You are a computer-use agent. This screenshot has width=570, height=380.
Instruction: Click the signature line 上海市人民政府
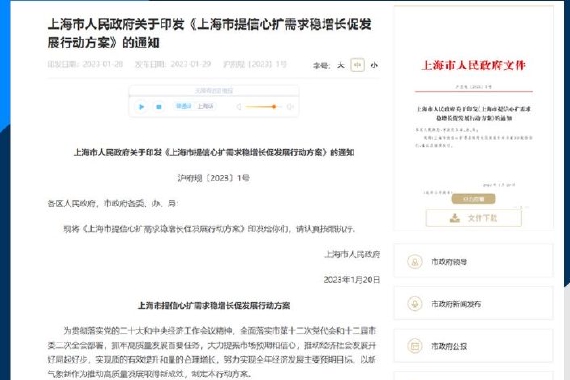click(352, 254)
